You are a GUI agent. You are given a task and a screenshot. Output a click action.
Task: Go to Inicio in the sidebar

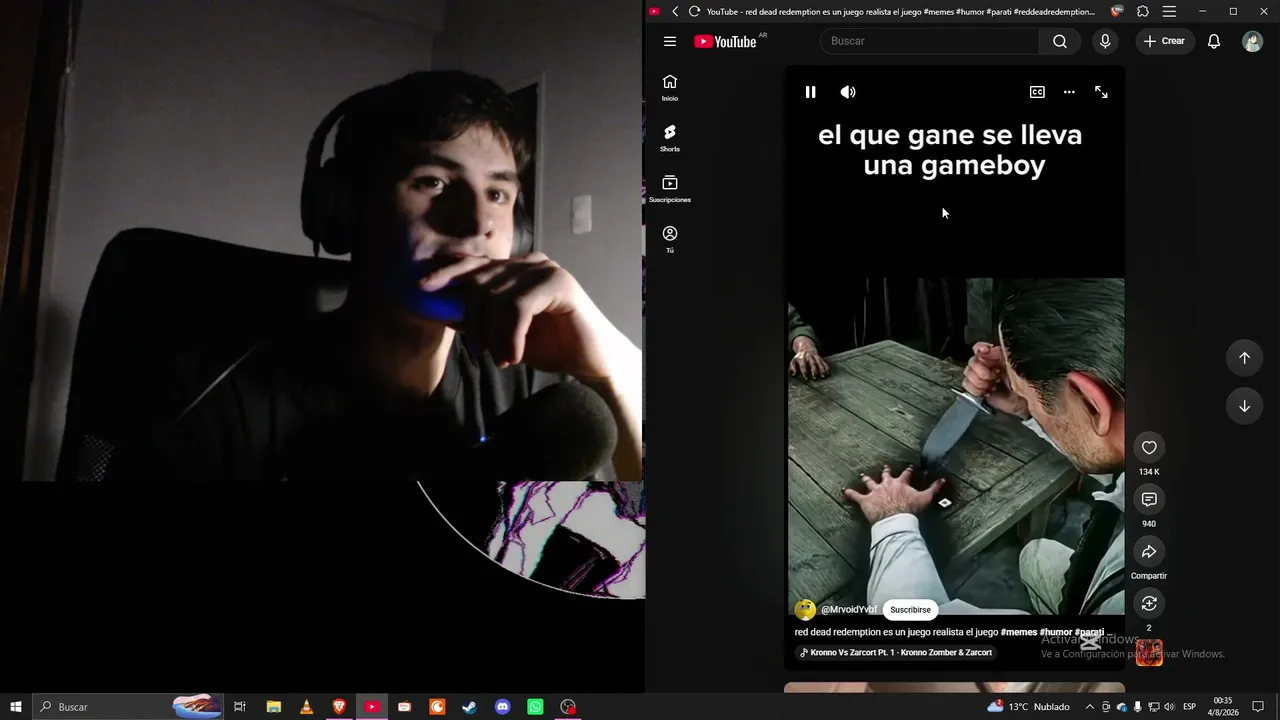[x=670, y=88]
